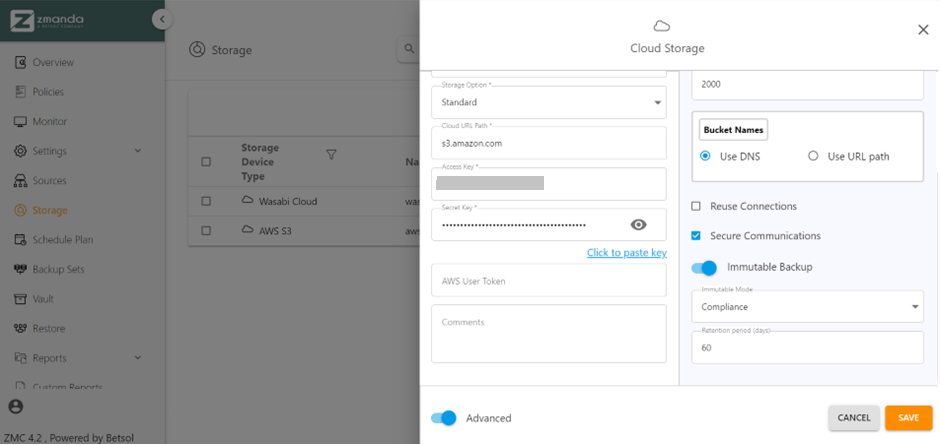Open the Immutable Mode Compliance dropdown
Screen dimensions: 940x445
808,306
